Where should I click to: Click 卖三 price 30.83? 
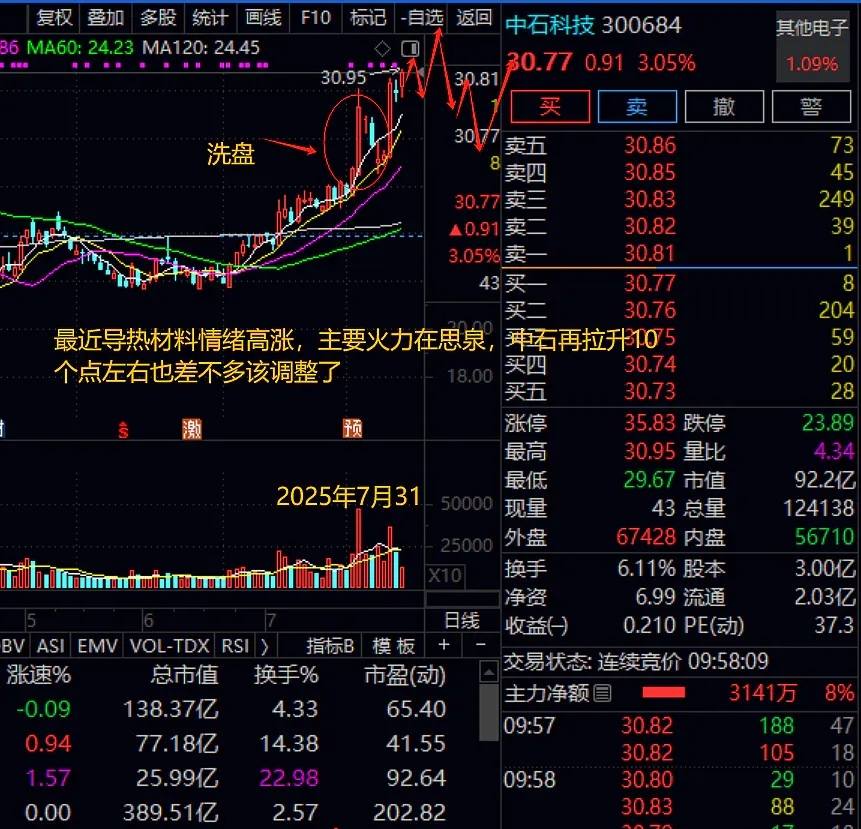(x=650, y=199)
